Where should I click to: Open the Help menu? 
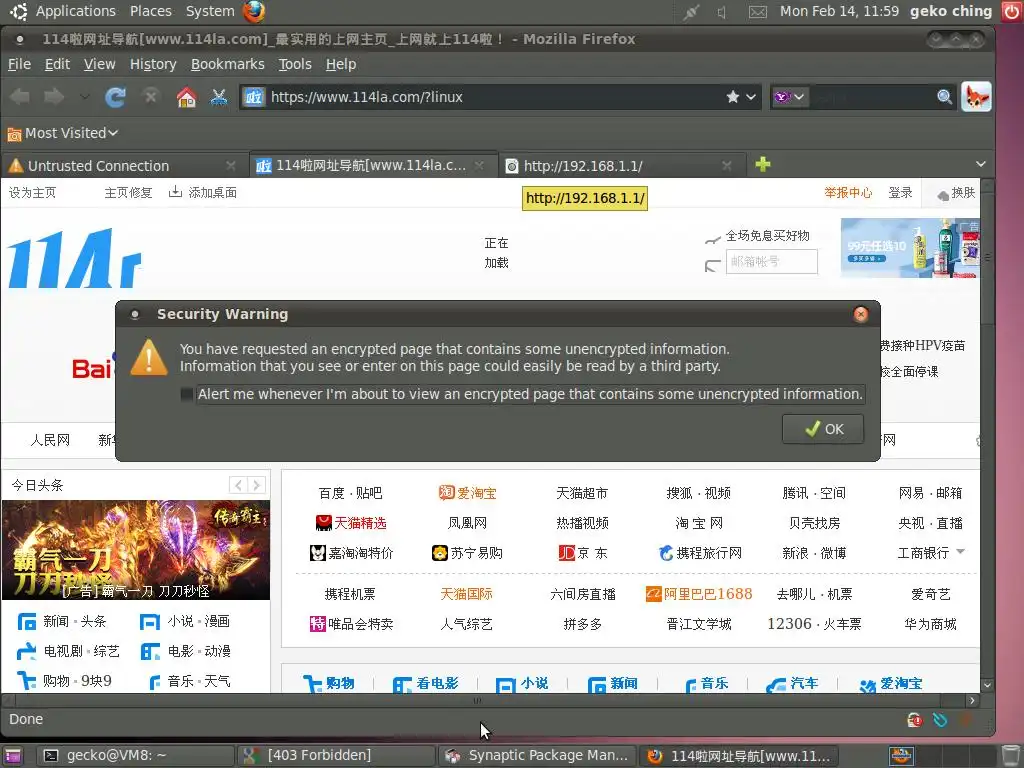point(341,64)
